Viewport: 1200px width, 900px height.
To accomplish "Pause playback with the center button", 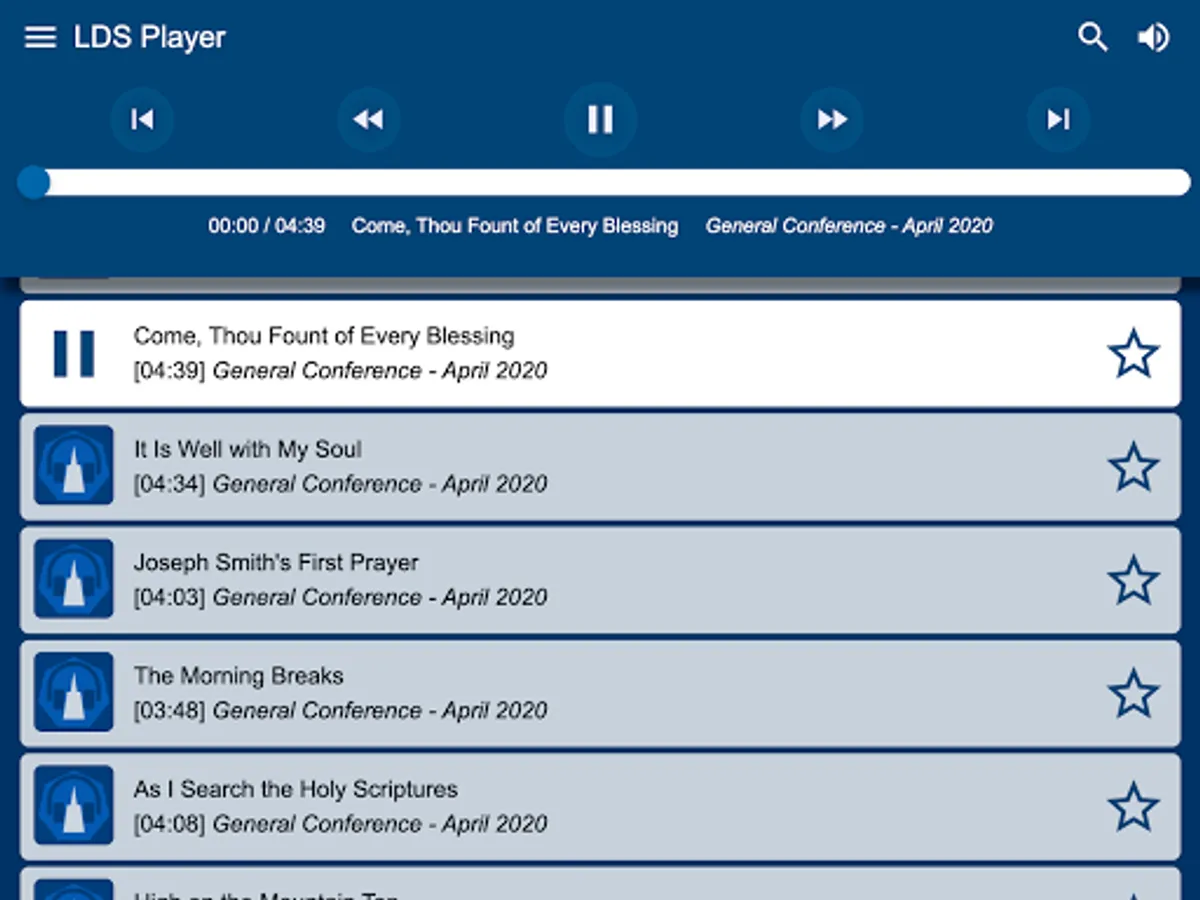I will click(600, 120).
